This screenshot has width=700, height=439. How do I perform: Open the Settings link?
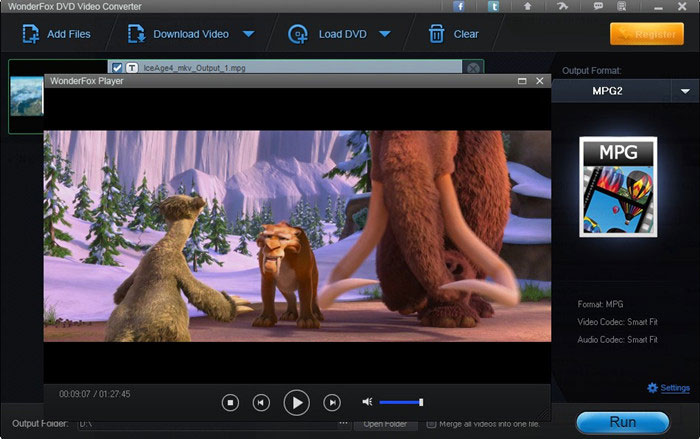[x=675, y=388]
